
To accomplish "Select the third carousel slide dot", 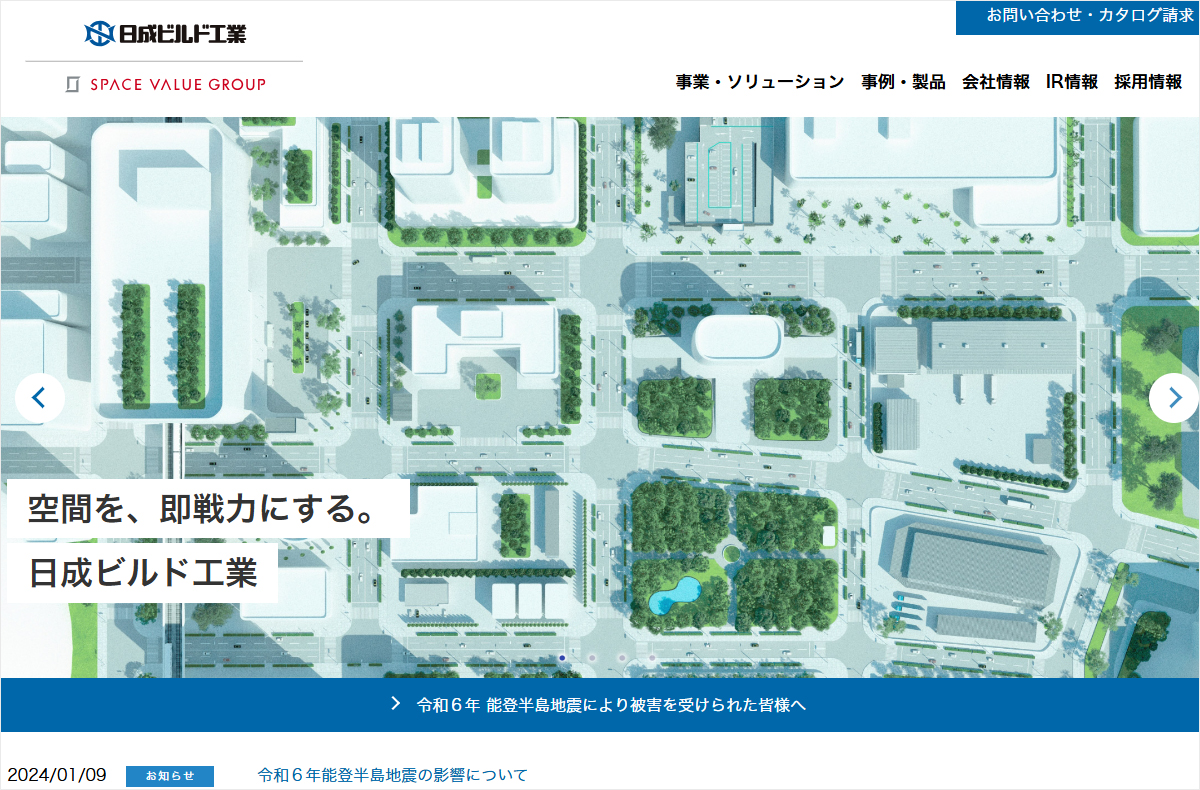I will click(x=622, y=658).
